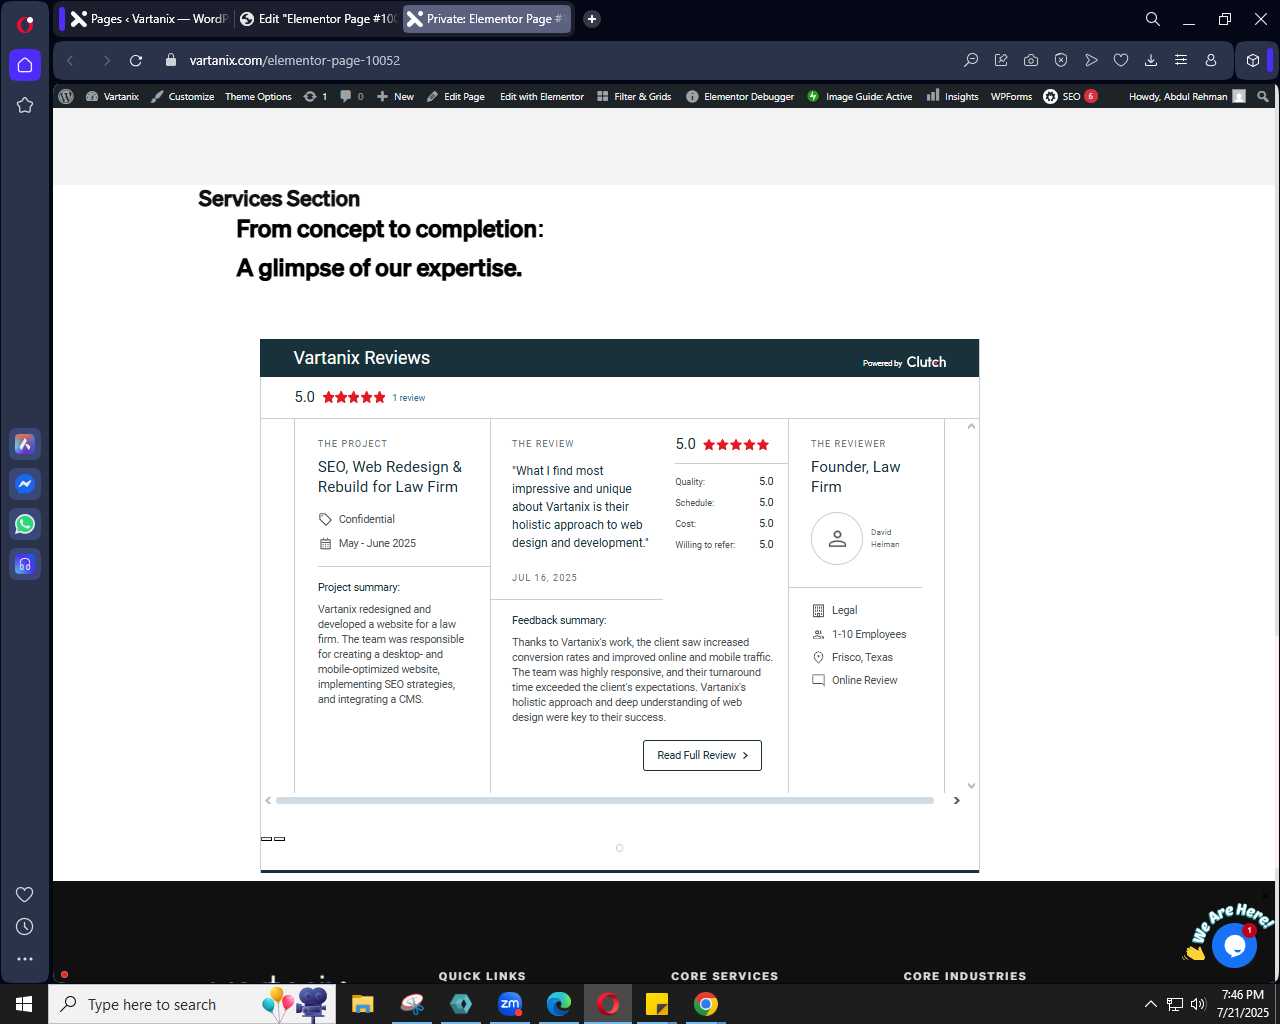Open updates counter showing 1
Screen dimensions: 1280x1024
click(x=315, y=96)
